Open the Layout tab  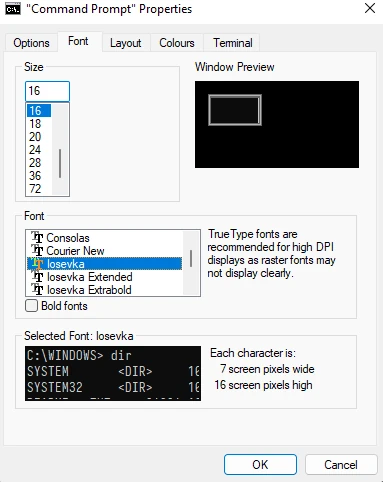coord(126,43)
